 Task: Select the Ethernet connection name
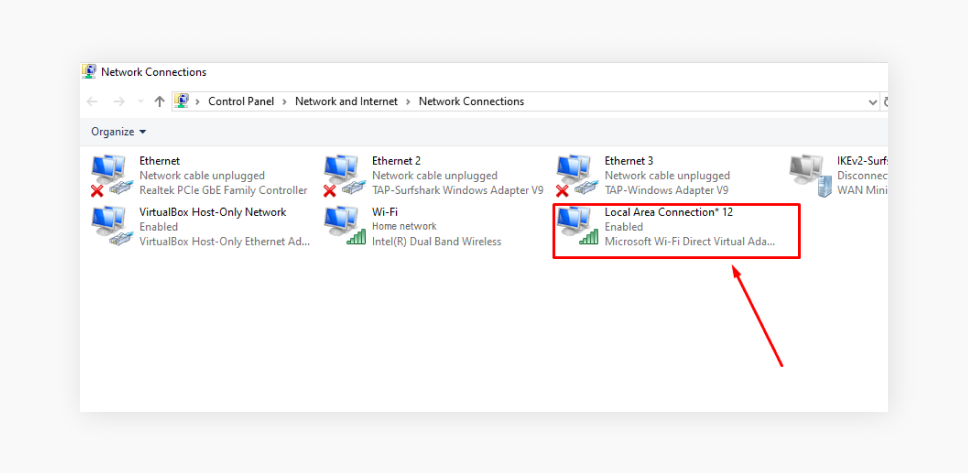tap(160, 161)
